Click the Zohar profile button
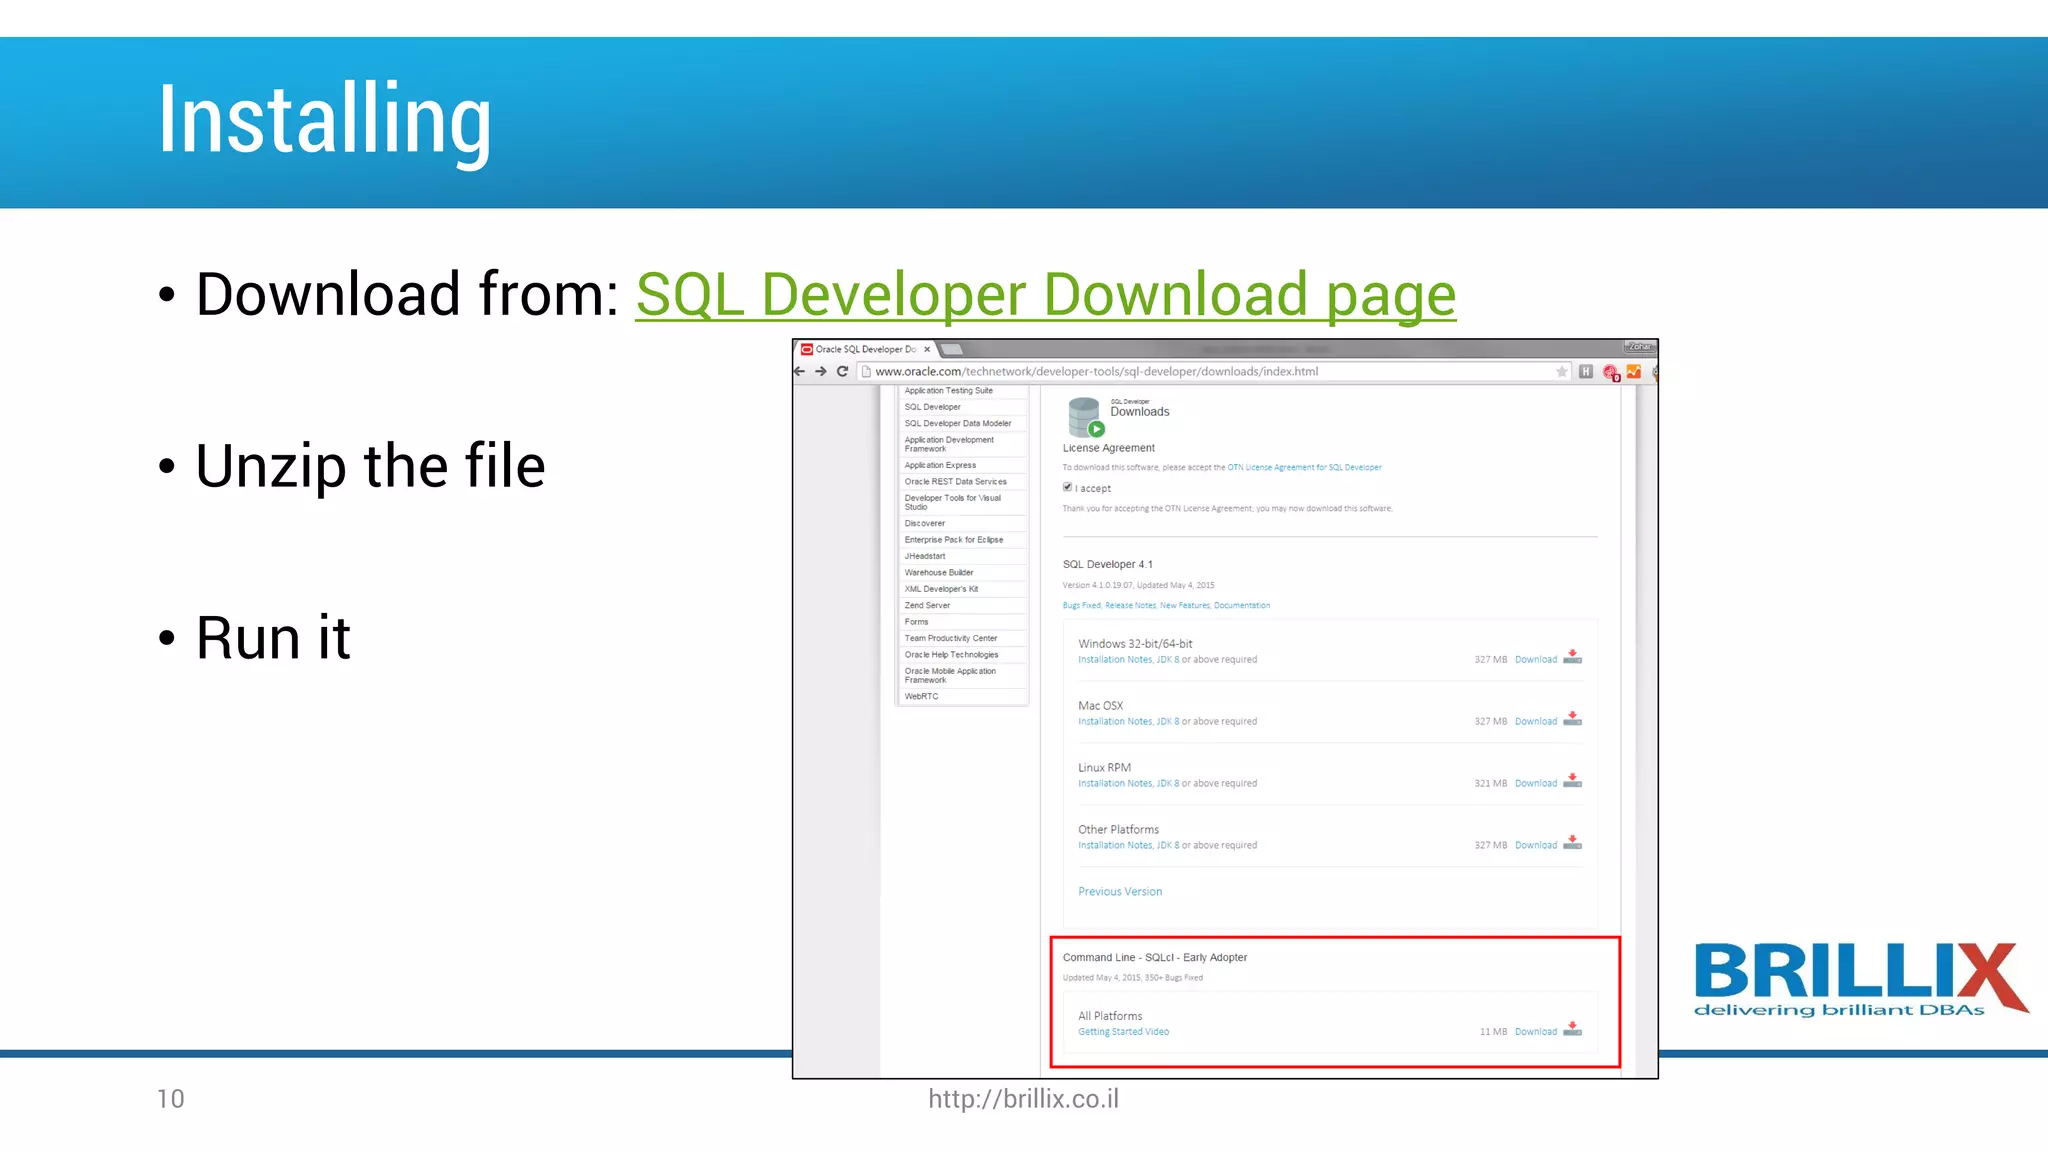Screen dimensions: 2048x1152 point(1639,346)
